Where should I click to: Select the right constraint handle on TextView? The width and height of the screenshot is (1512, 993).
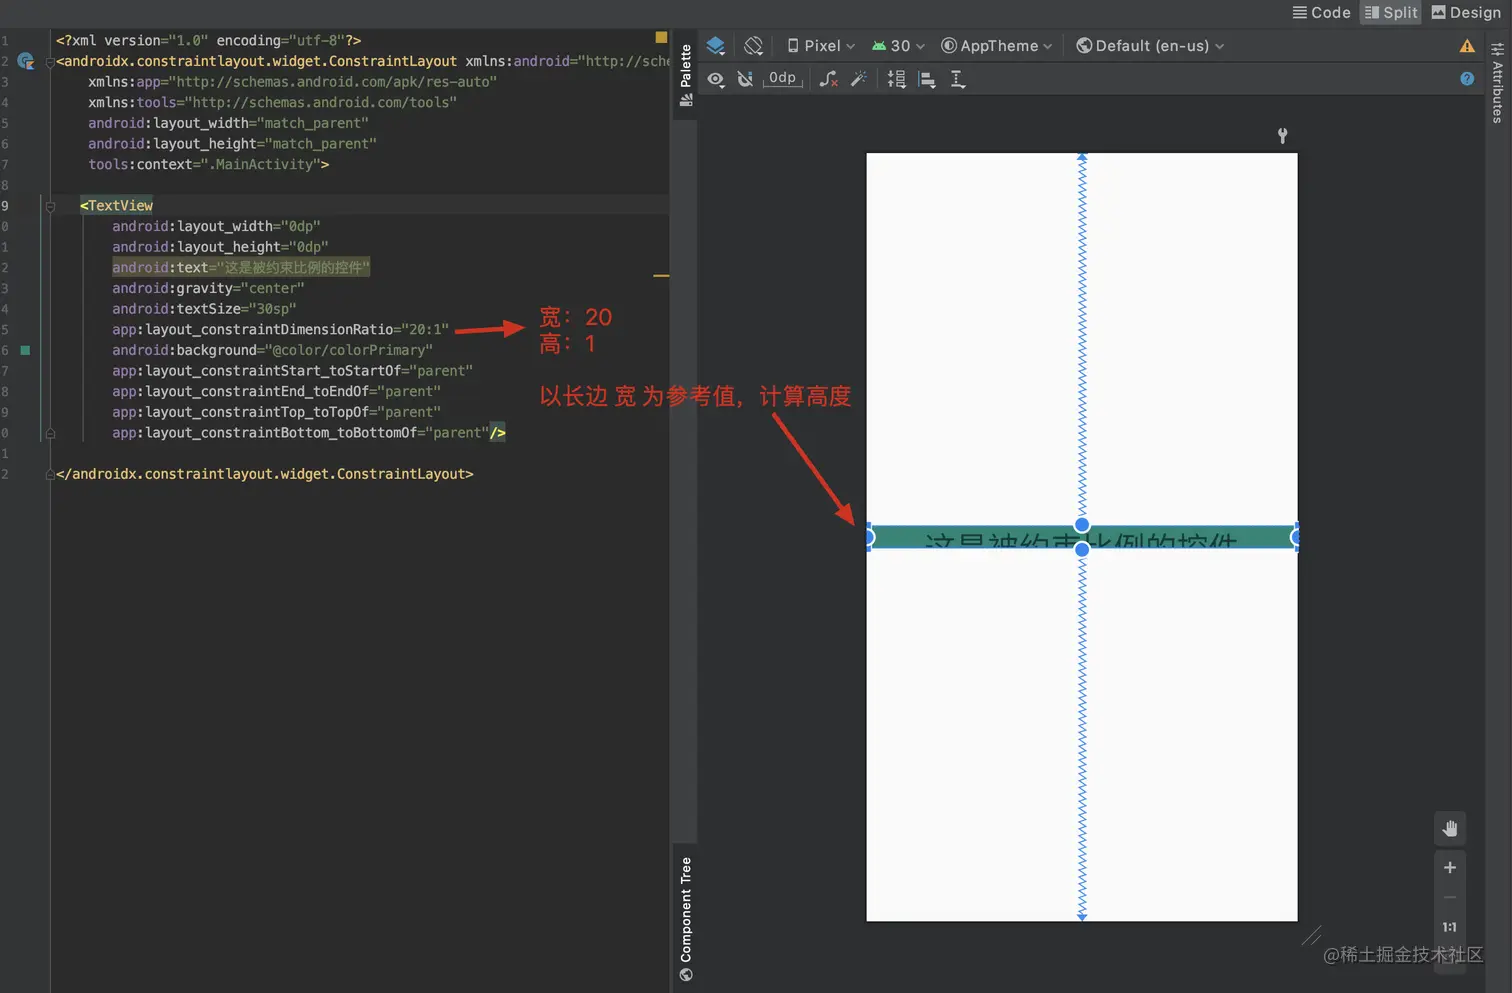pyautogui.click(x=1295, y=537)
